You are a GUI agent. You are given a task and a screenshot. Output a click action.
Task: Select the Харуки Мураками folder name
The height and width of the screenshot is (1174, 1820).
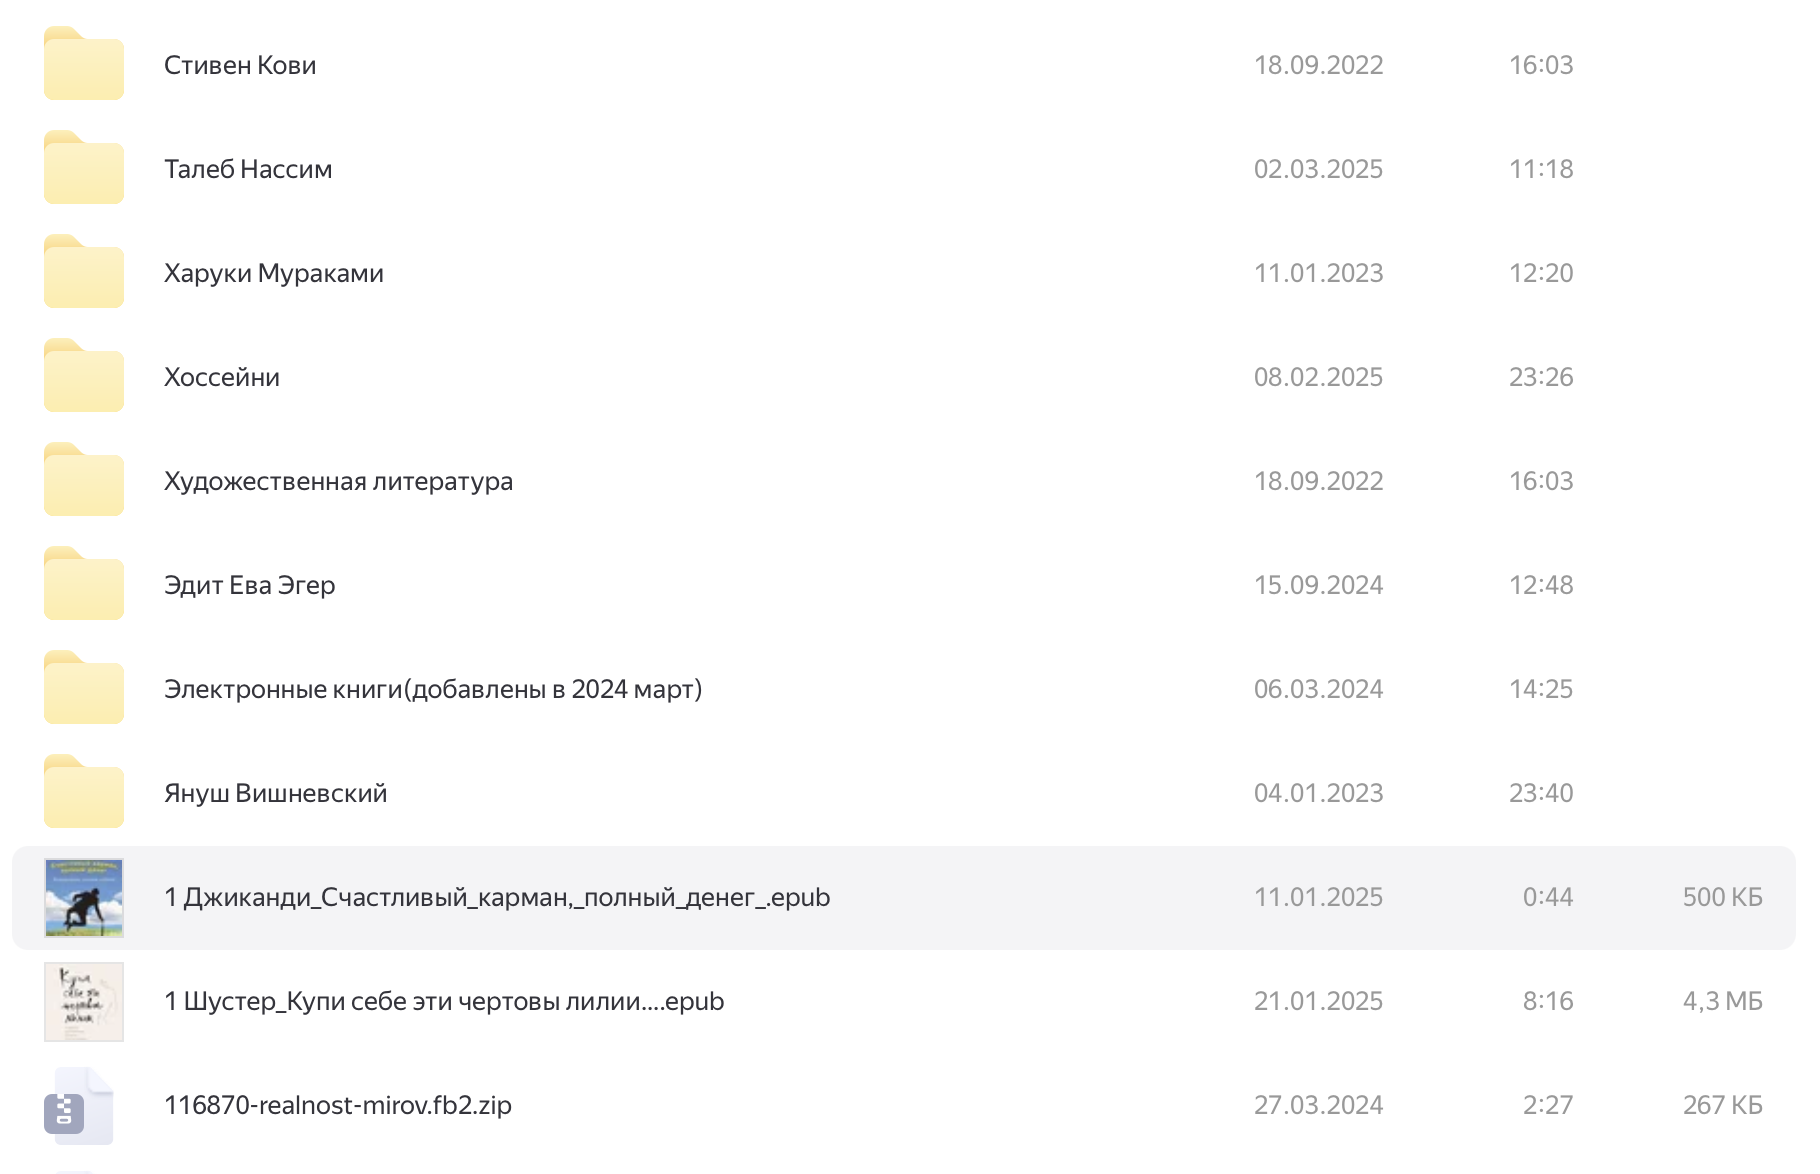point(274,273)
